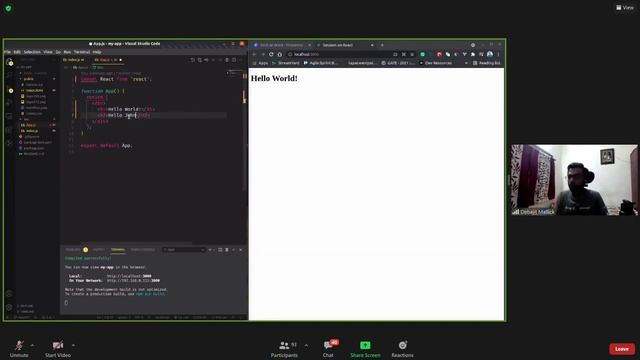Image resolution: width=640 pixels, height=360 pixels.
Task: Open the Help menu in VS Code
Action: pyautogui.click(x=97, y=52)
